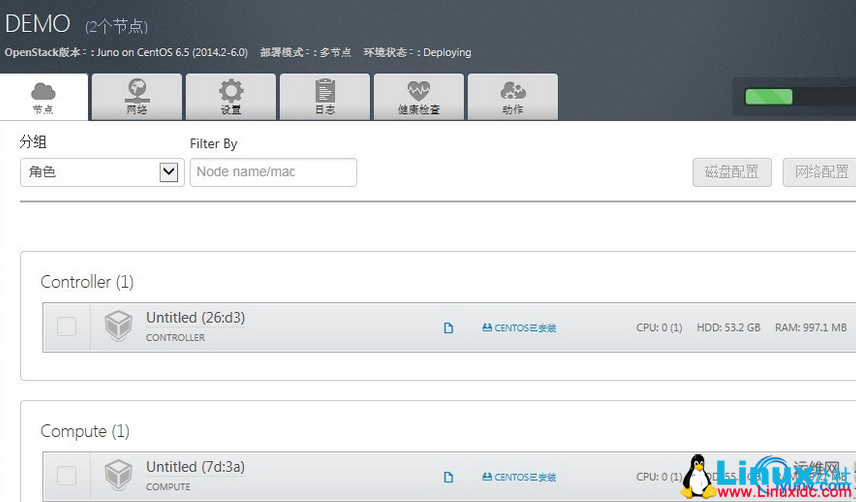Image resolution: width=856 pixels, height=502 pixels.
Task: Open logs icon for compute node 7d:3a
Action: tap(448, 477)
